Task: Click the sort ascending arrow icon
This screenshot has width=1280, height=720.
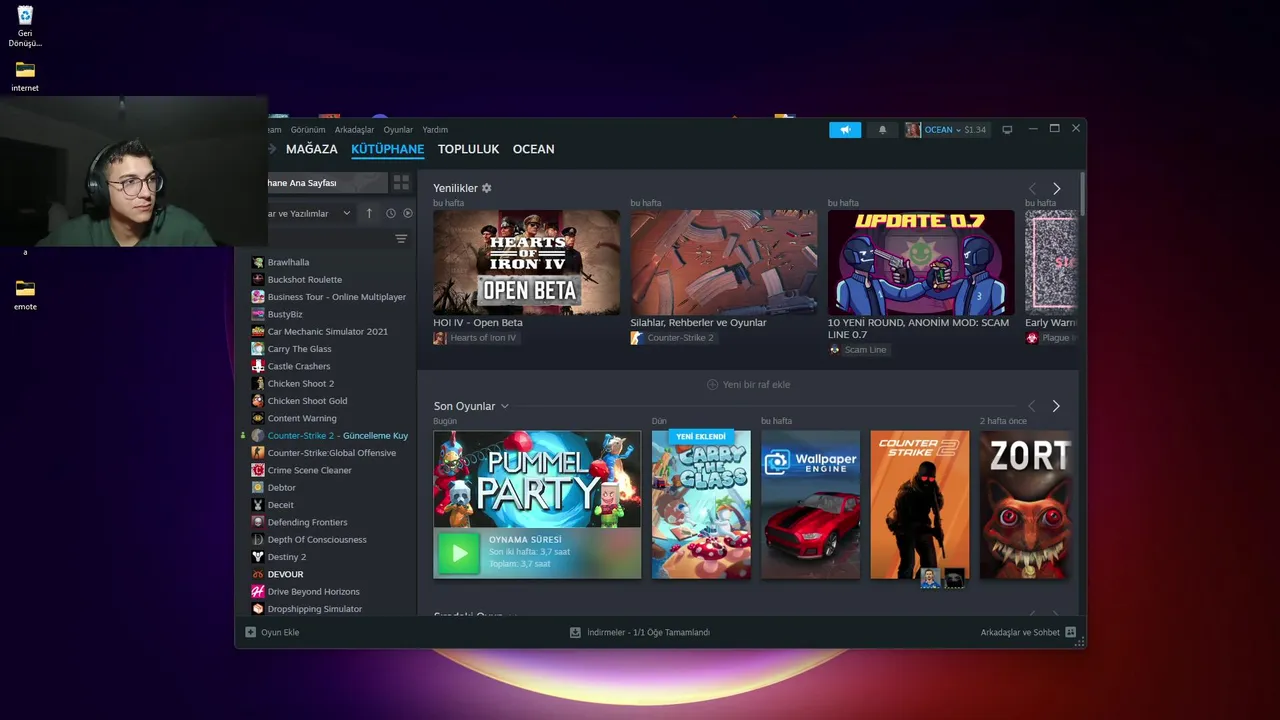Action: [369, 213]
